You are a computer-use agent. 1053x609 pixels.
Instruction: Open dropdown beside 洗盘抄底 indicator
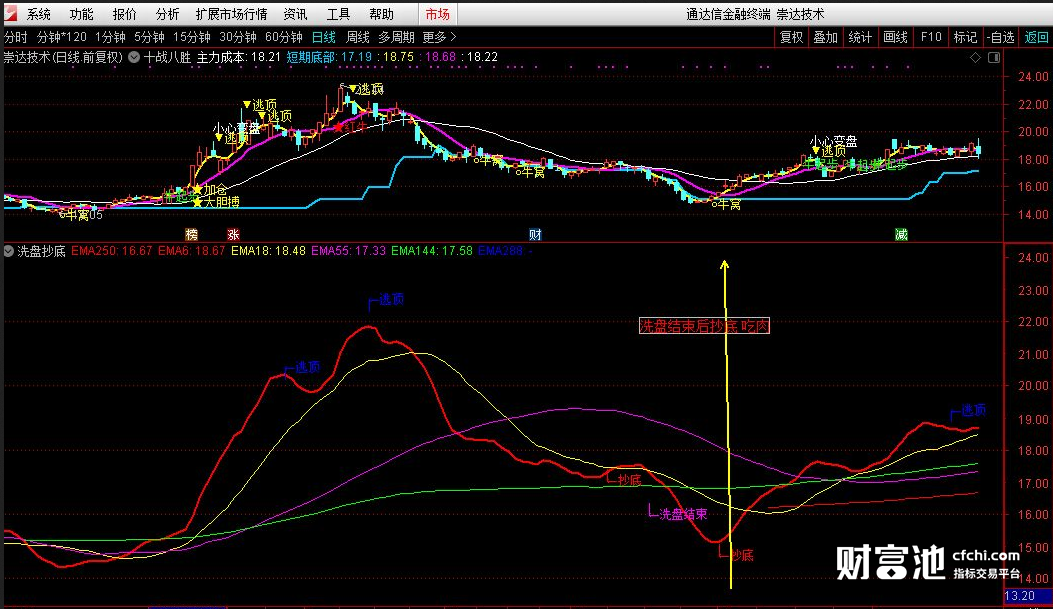pyautogui.click(x=9, y=251)
